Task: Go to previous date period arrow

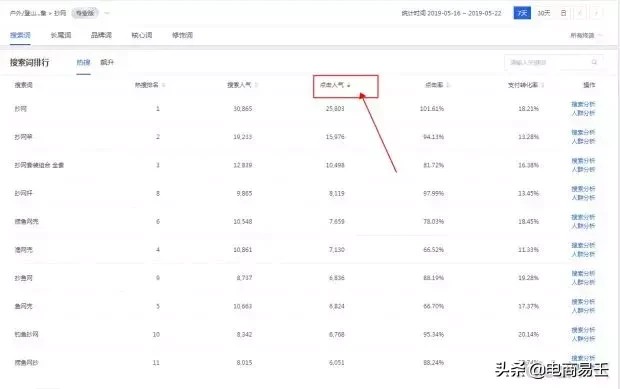Action: tap(580, 13)
